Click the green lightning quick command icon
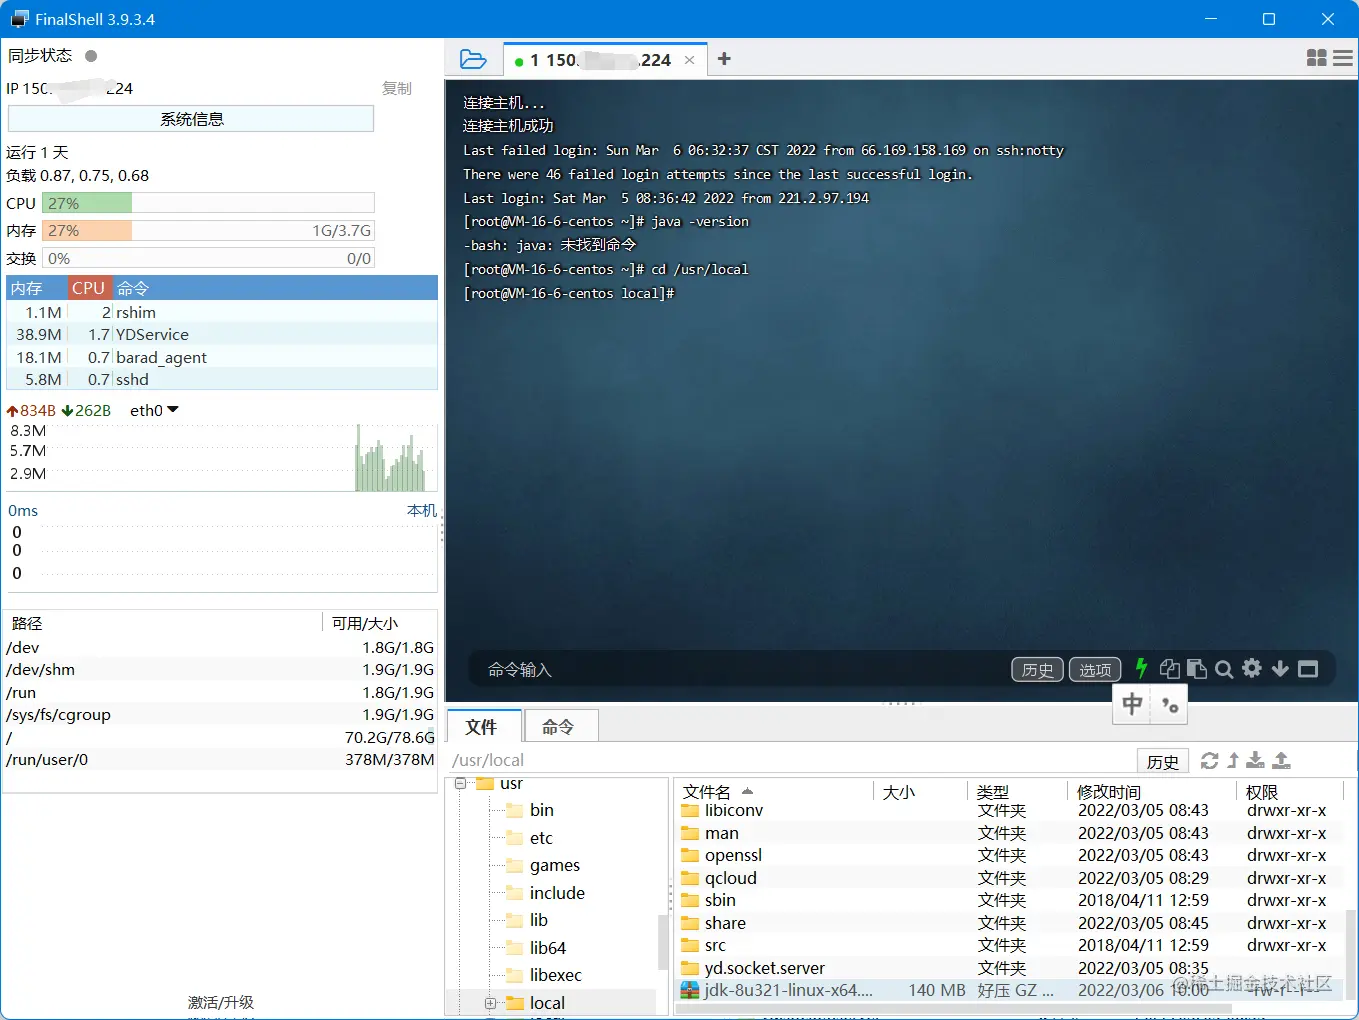The width and height of the screenshot is (1359, 1020). (1141, 668)
